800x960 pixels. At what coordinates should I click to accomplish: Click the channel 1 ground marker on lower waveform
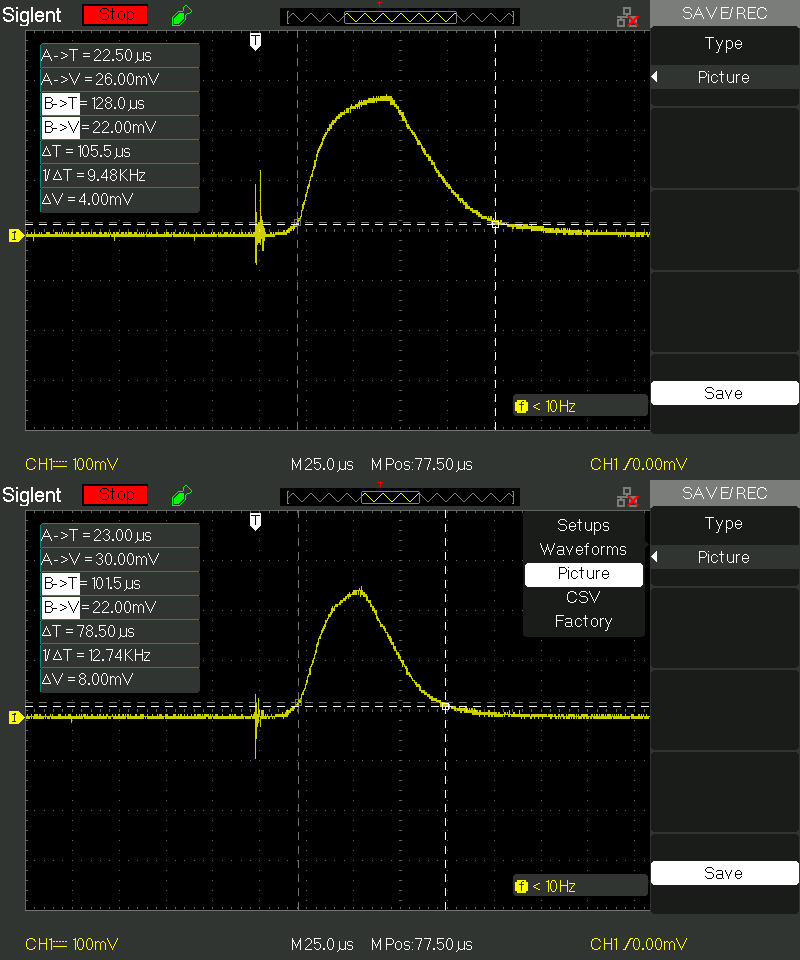click(x=15, y=717)
